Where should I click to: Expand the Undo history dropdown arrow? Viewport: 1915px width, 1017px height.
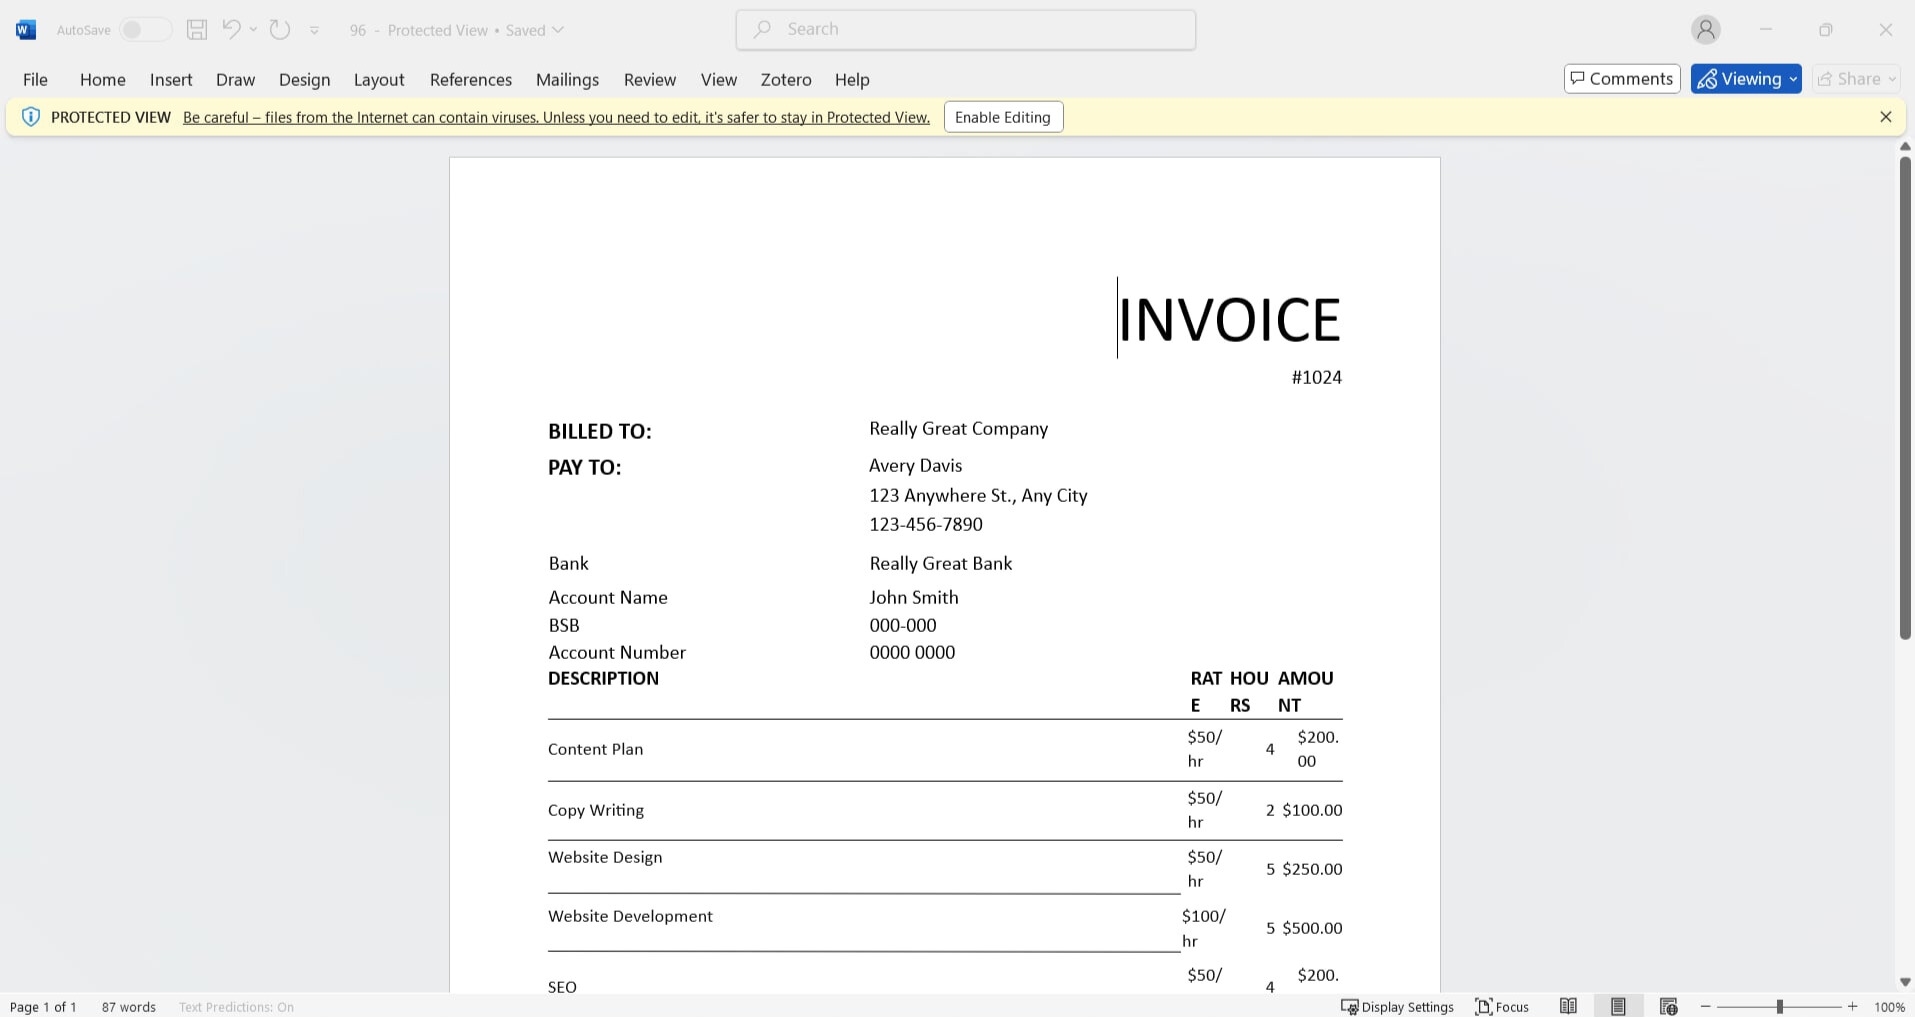pyautogui.click(x=253, y=30)
